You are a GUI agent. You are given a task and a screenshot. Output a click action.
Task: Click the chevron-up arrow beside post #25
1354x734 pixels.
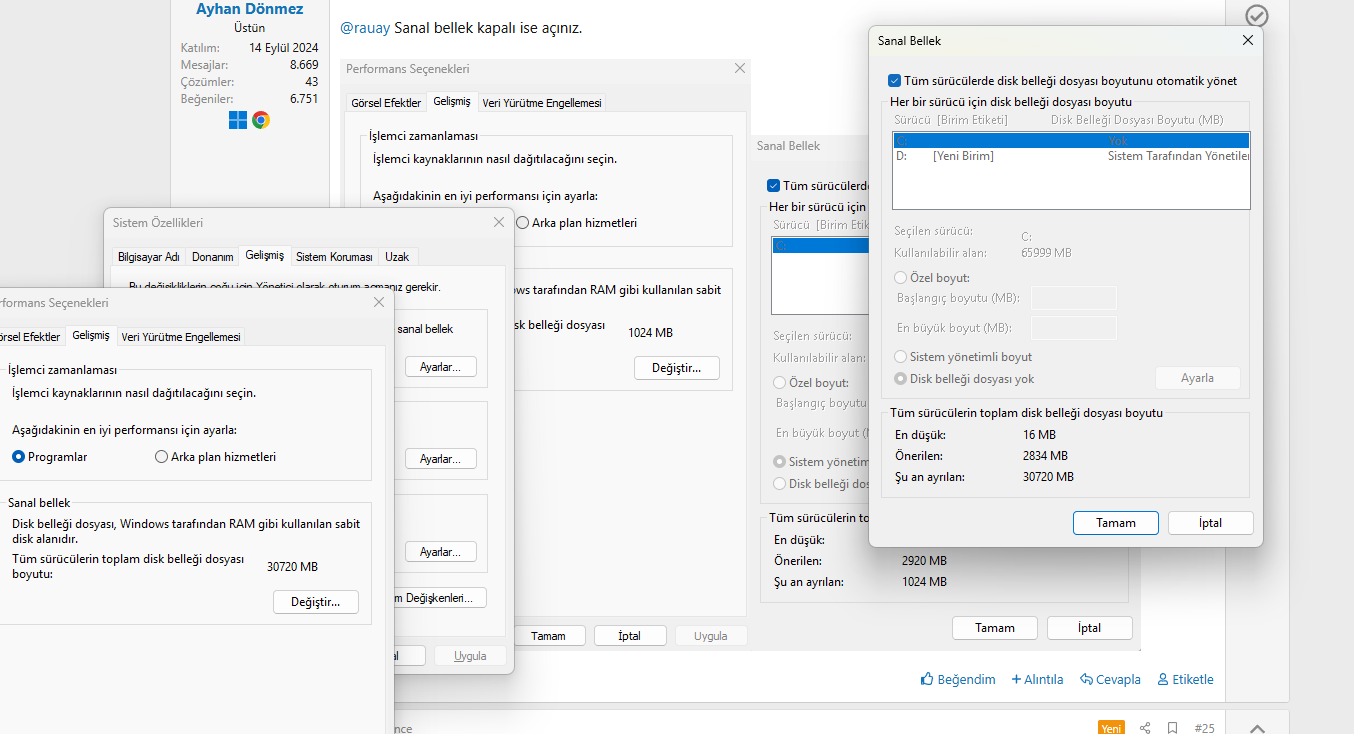pyautogui.click(x=1258, y=728)
